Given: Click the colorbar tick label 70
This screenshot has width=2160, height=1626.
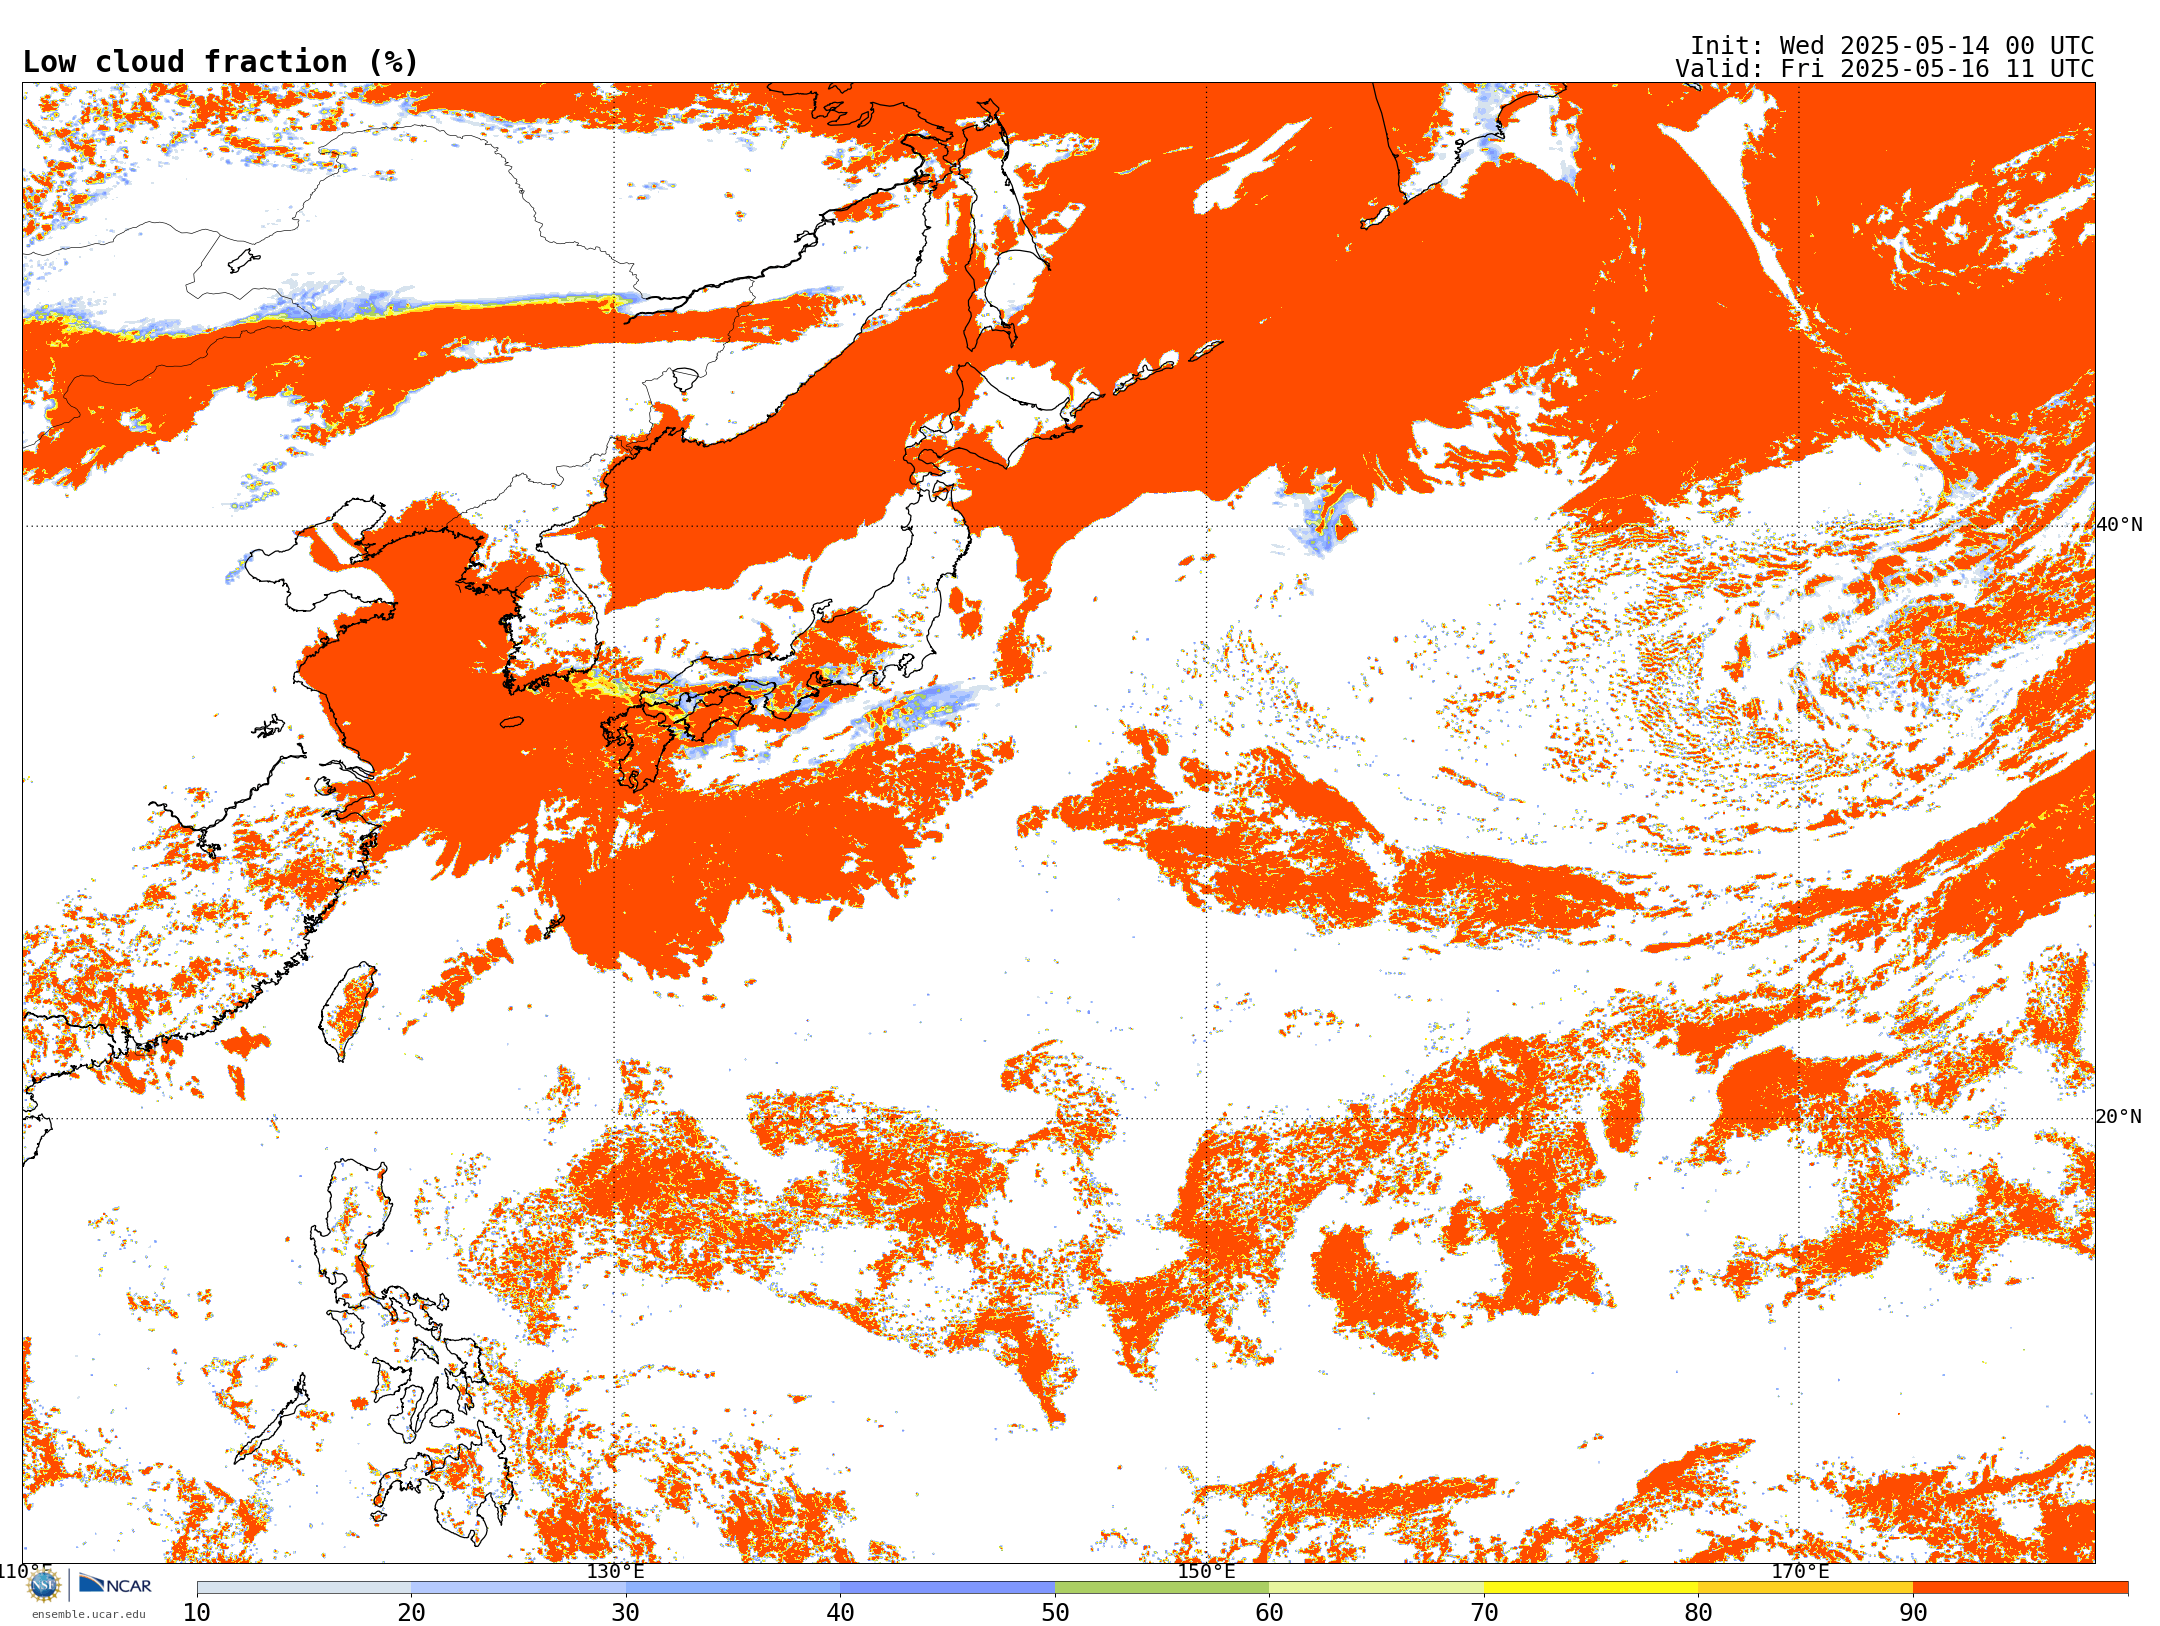Looking at the screenshot, I should (x=1484, y=1613).
